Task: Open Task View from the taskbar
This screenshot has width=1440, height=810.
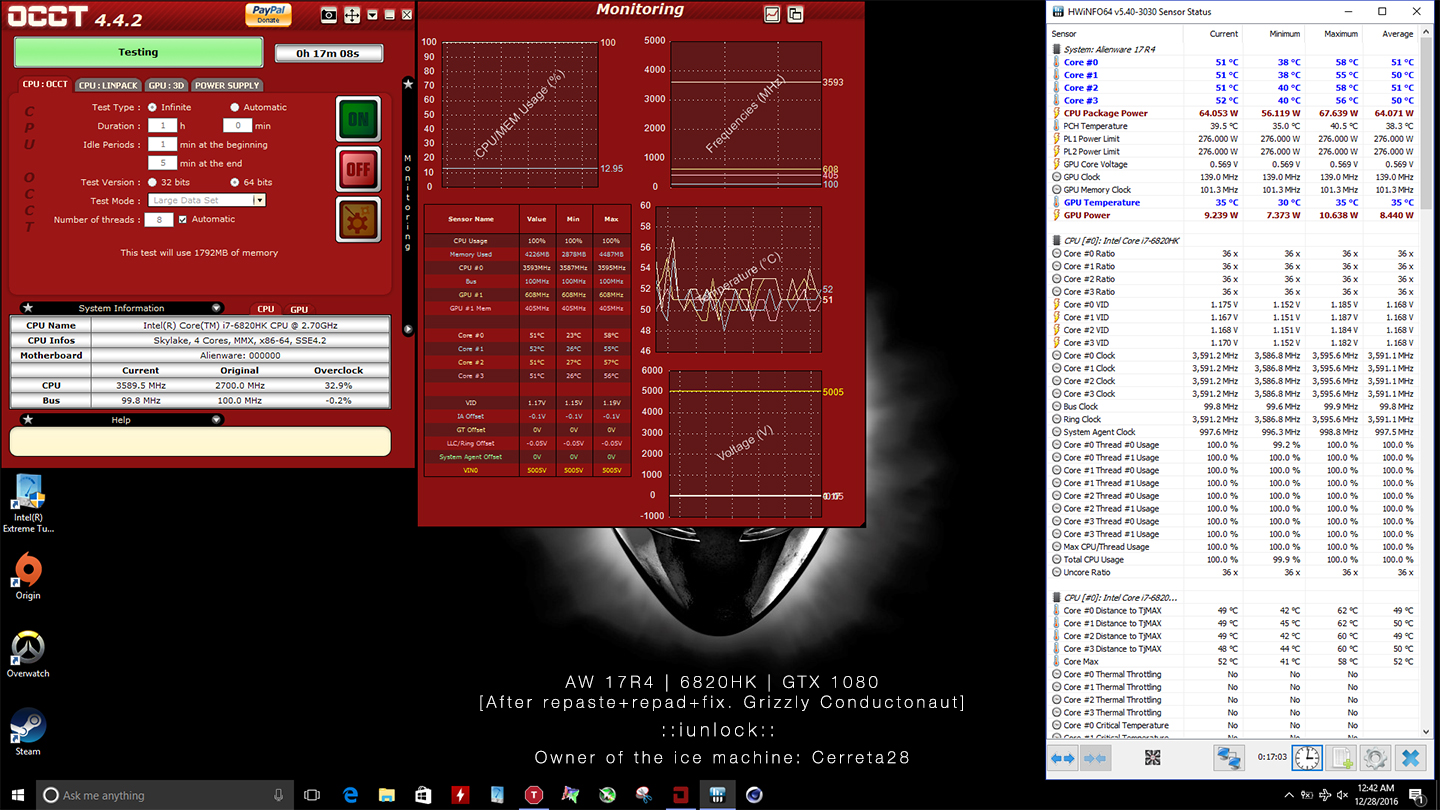Action: (x=312, y=795)
